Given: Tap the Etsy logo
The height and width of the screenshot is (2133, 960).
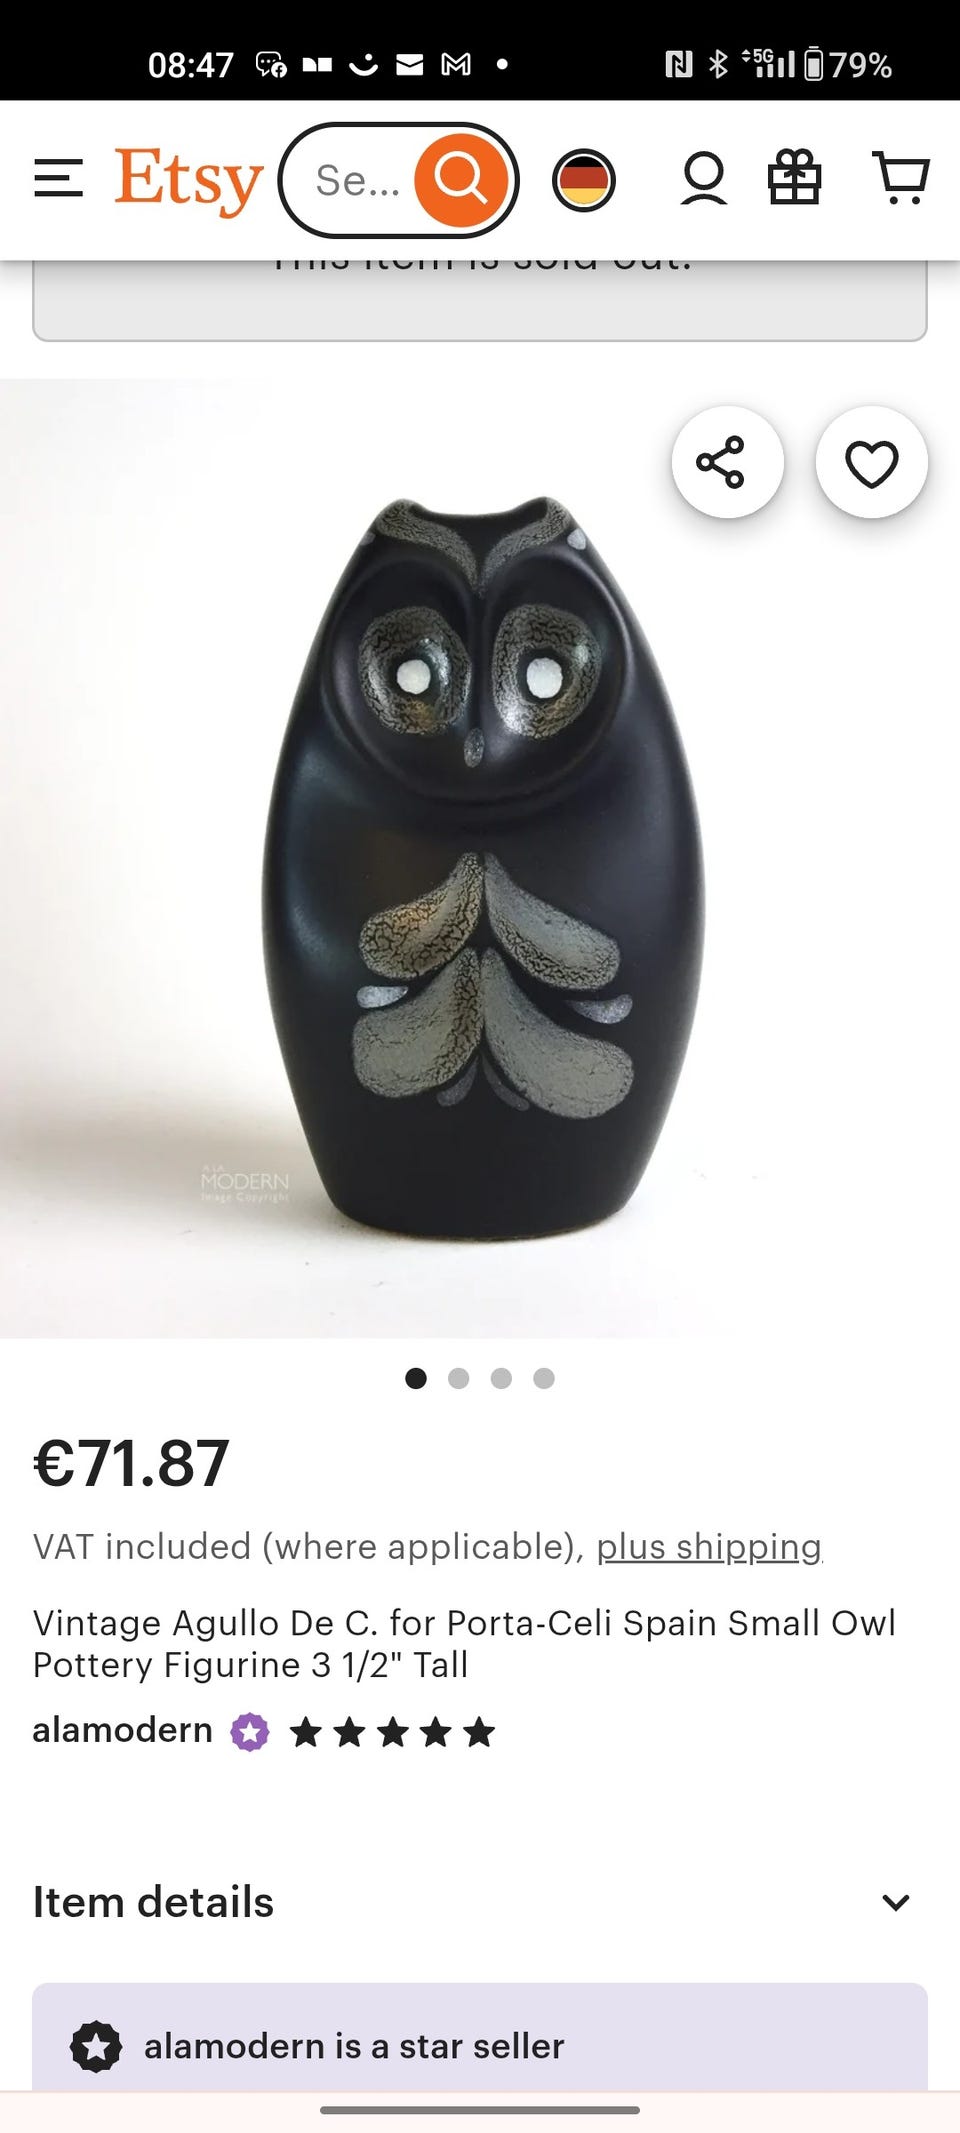Looking at the screenshot, I should coord(189,181).
